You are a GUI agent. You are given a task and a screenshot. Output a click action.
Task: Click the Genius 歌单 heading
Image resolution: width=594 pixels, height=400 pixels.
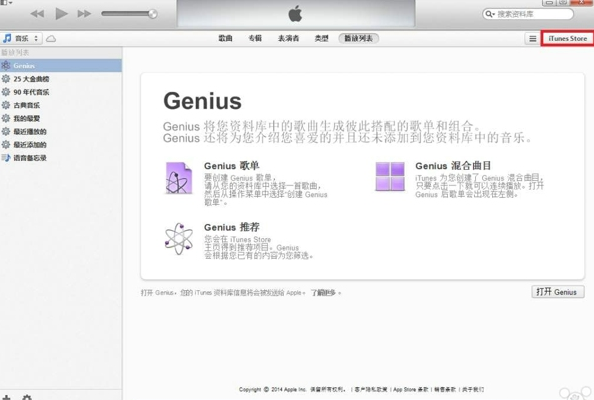pyautogui.click(x=231, y=166)
